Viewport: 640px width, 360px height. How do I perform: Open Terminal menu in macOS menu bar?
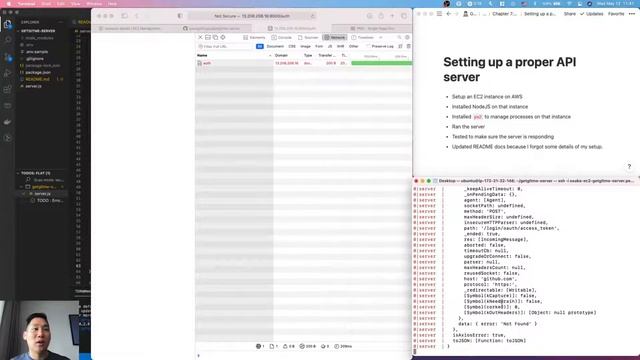[27, 4]
